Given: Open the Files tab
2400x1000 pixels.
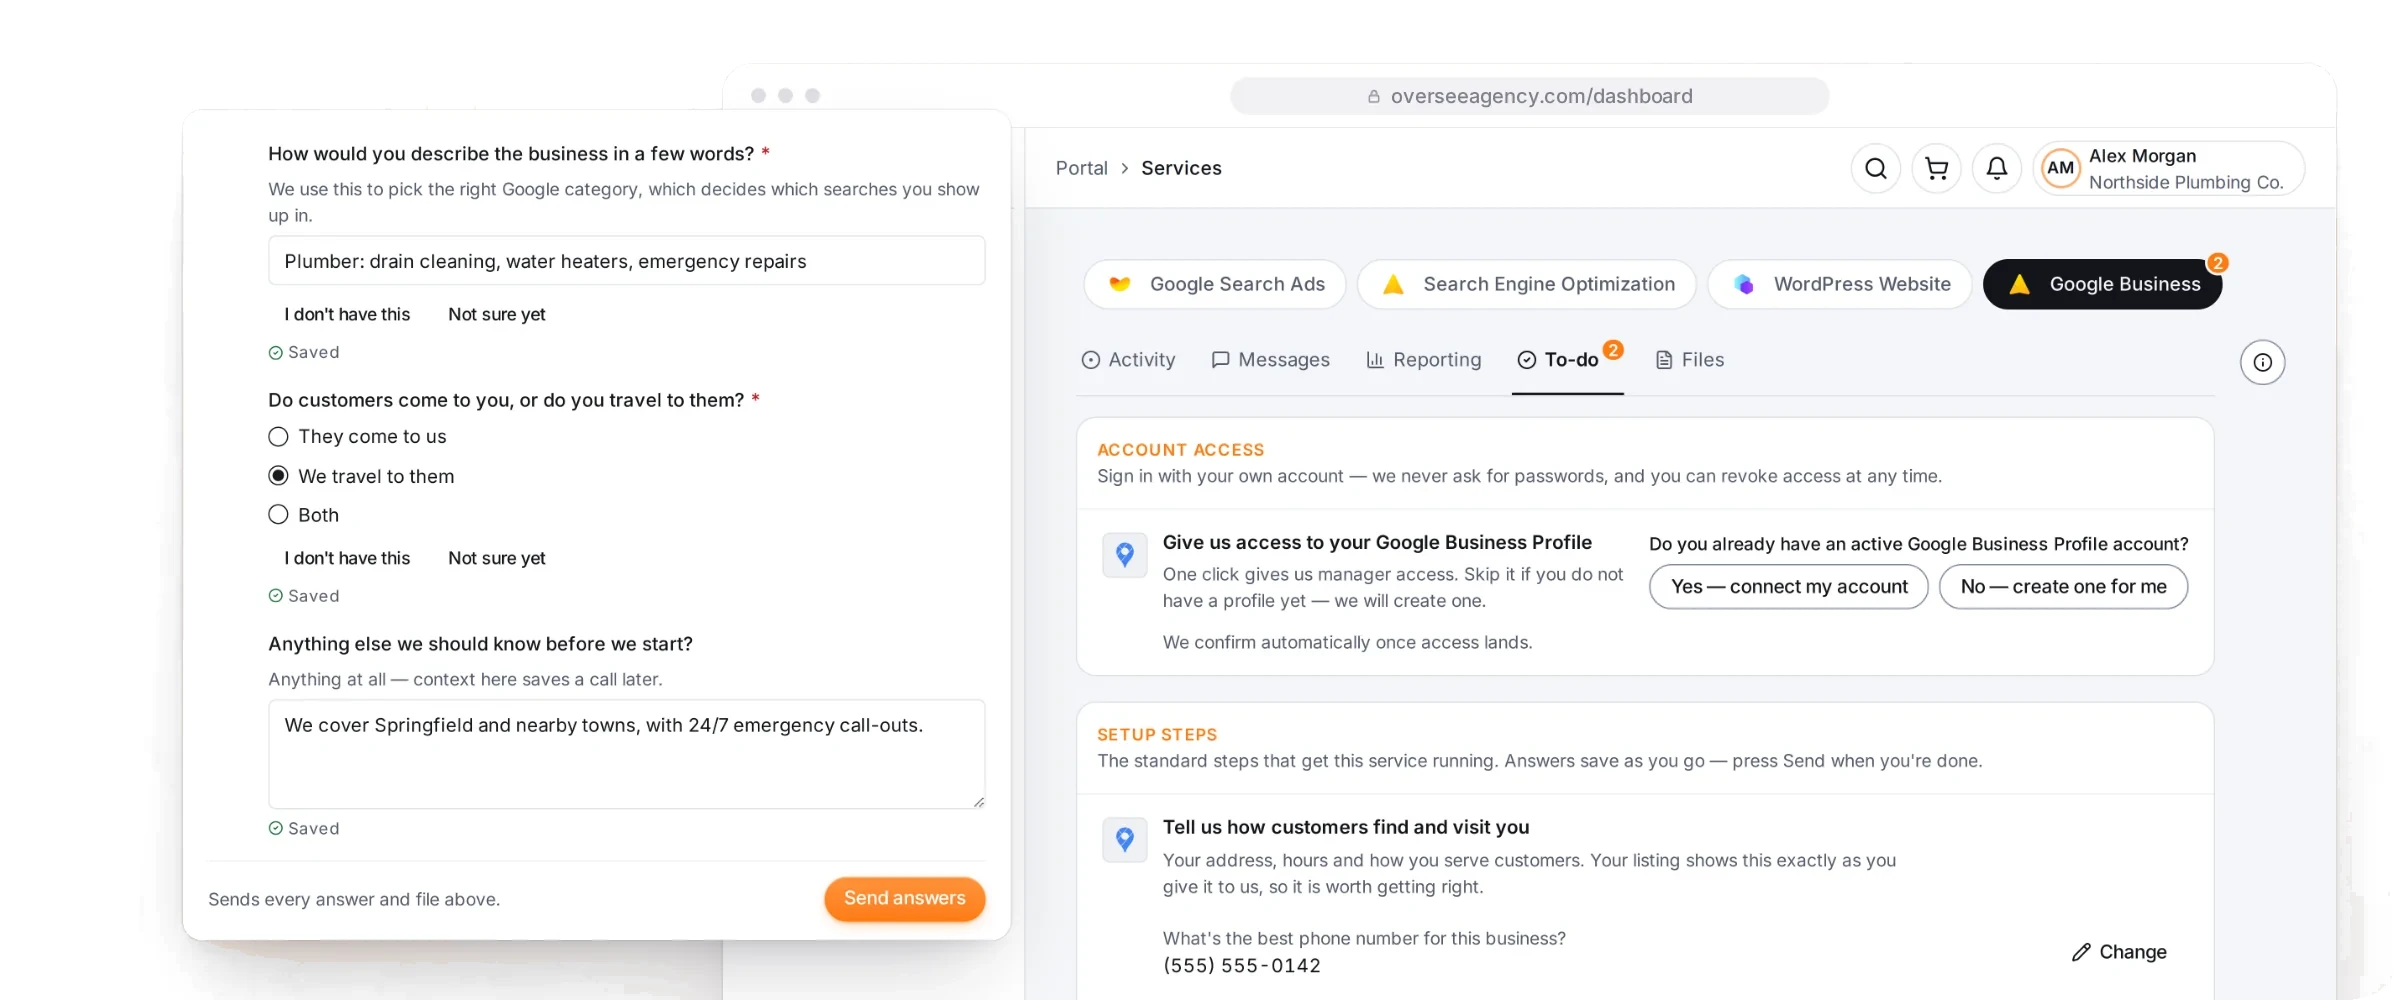Looking at the screenshot, I should [1690, 360].
